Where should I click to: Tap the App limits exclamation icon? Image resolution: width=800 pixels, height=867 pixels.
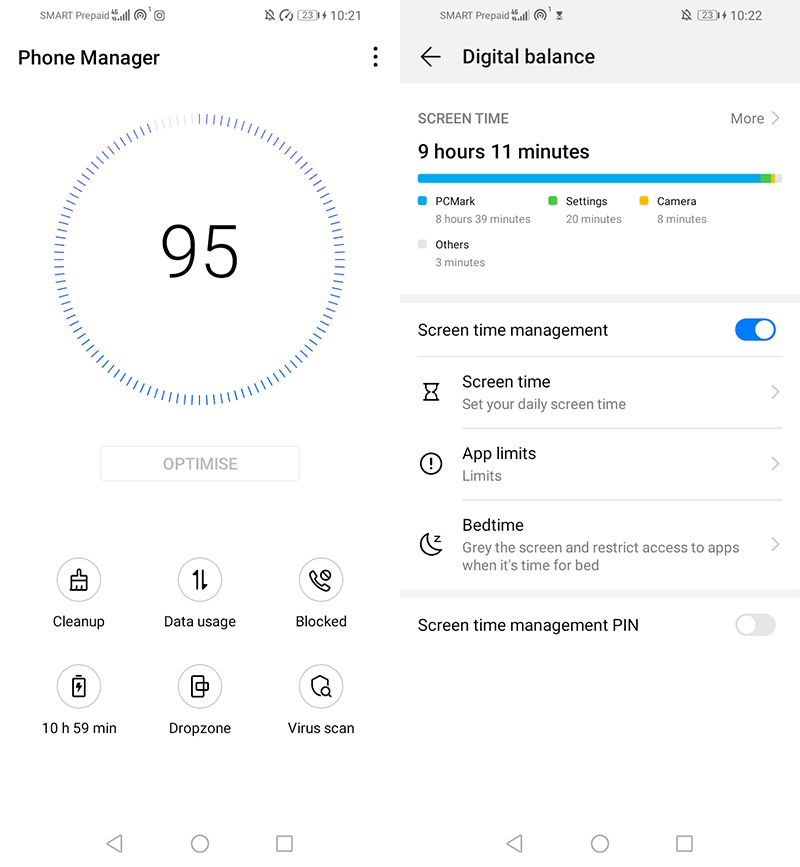pyautogui.click(x=430, y=464)
